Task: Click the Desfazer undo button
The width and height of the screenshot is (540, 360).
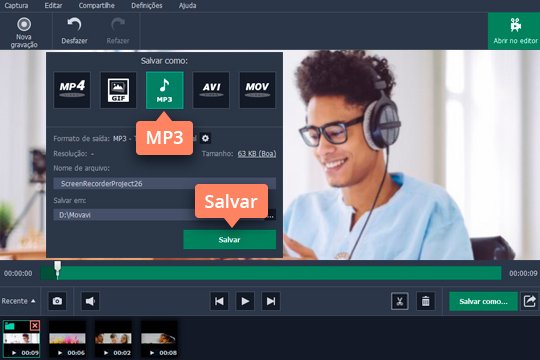Action: (x=74, y=31)
